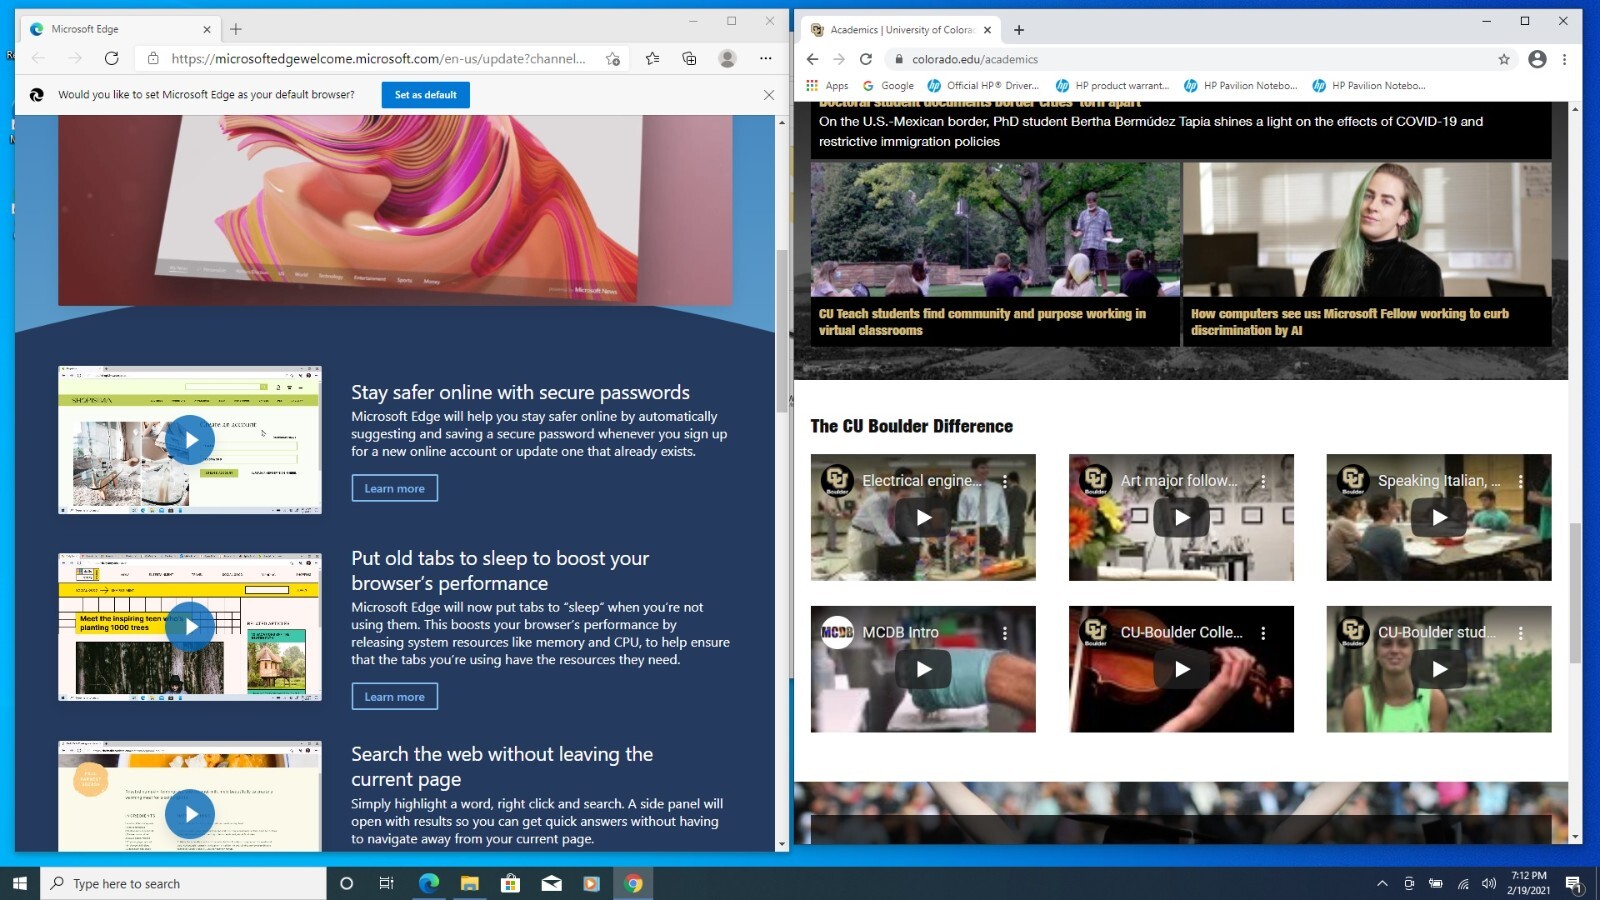
Task: Play the CU-Boulder student video
Action: click(1439, 670)
